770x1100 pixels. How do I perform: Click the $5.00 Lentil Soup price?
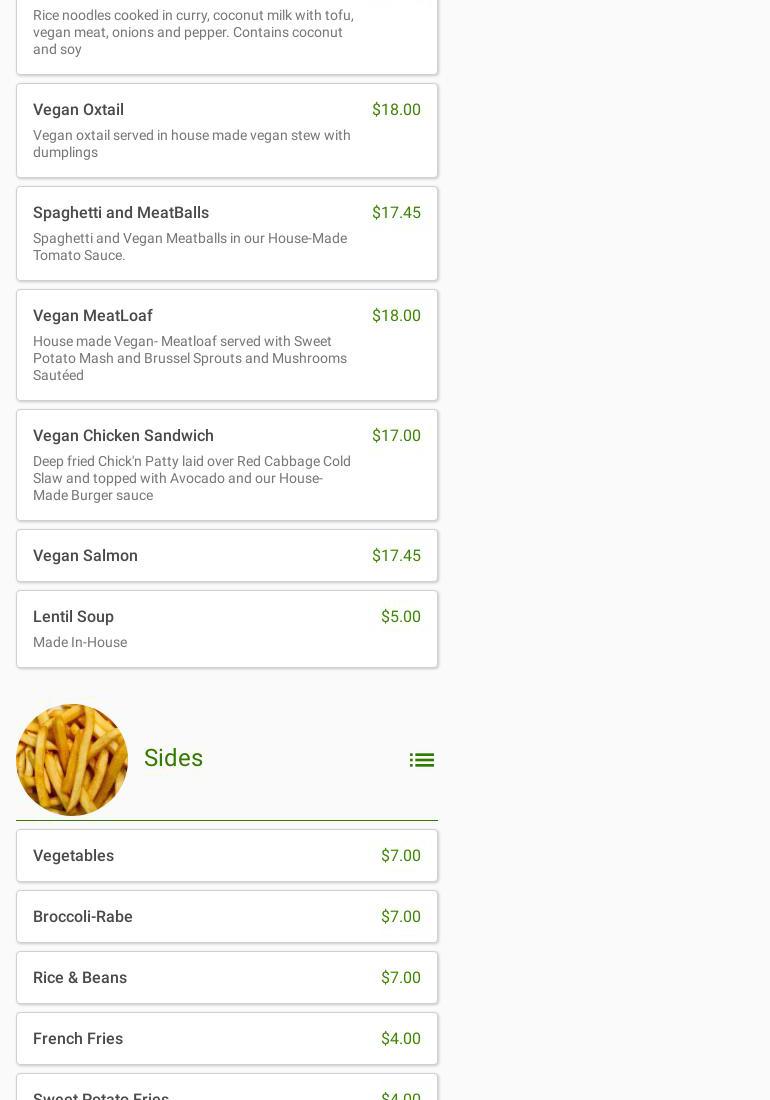[400, 617]
